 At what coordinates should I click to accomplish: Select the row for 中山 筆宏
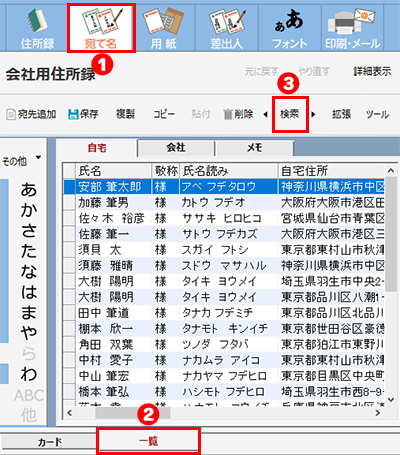pyautogui.click(x=224, y=376)
